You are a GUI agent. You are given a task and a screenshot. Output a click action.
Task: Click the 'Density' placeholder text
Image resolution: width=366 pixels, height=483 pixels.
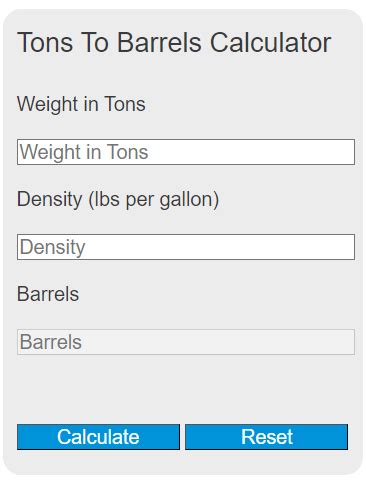pyautogui.click(x=53, y=248)
